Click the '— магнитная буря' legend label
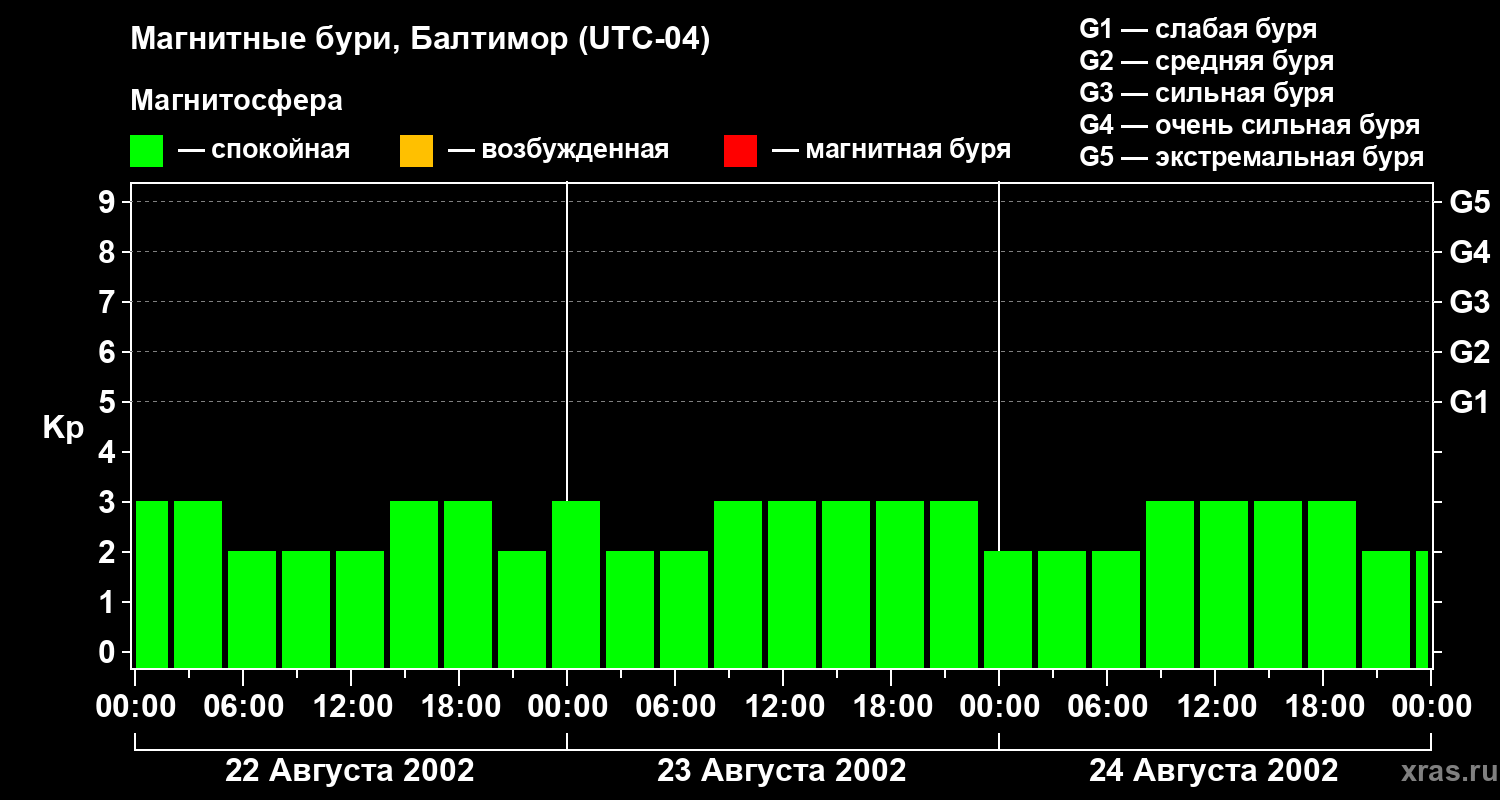The width and height of the screenshot is (1500, 800). pyautogui.click(x=891, y=150)
